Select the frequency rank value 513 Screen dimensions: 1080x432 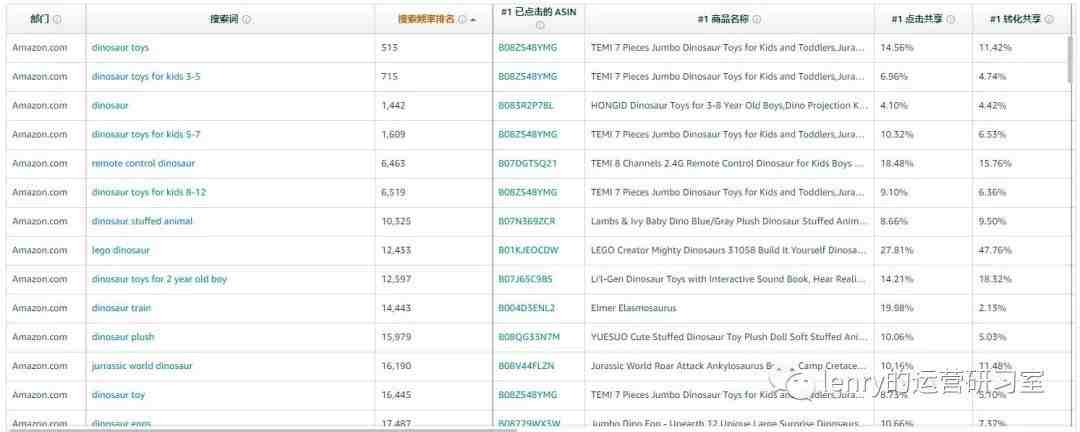coord(389,48)
